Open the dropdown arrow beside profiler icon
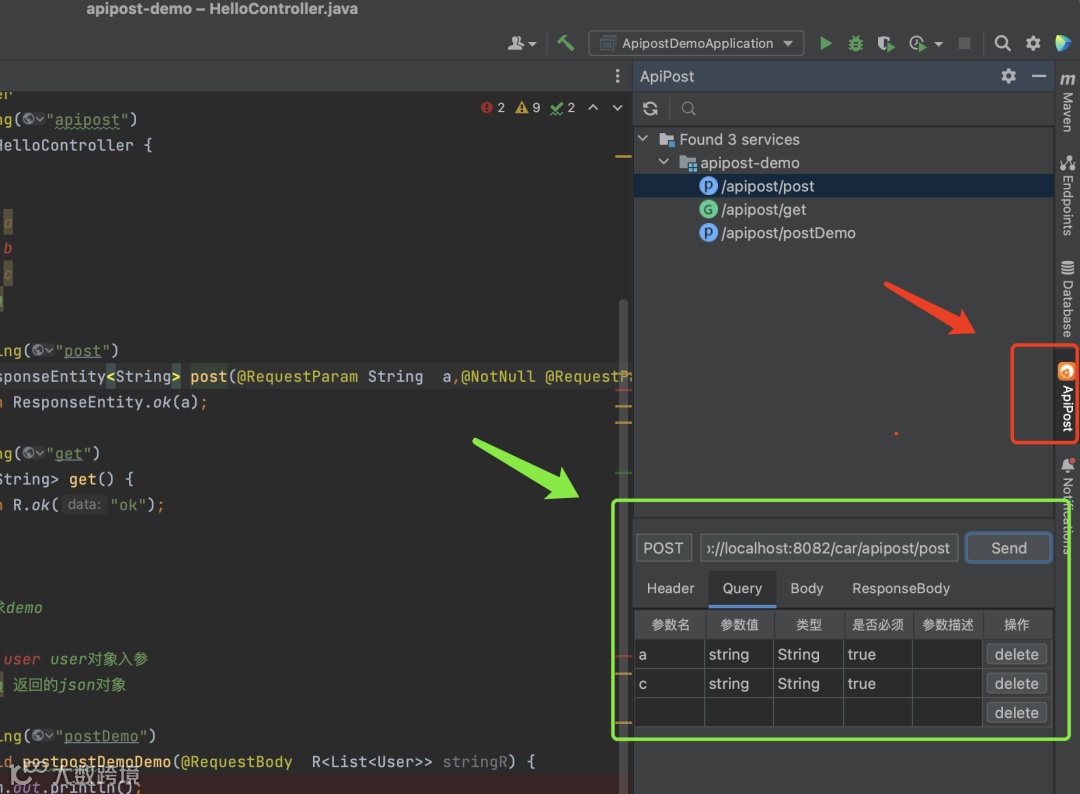Screen dimensions: 1080x794 tap(938, 44)
